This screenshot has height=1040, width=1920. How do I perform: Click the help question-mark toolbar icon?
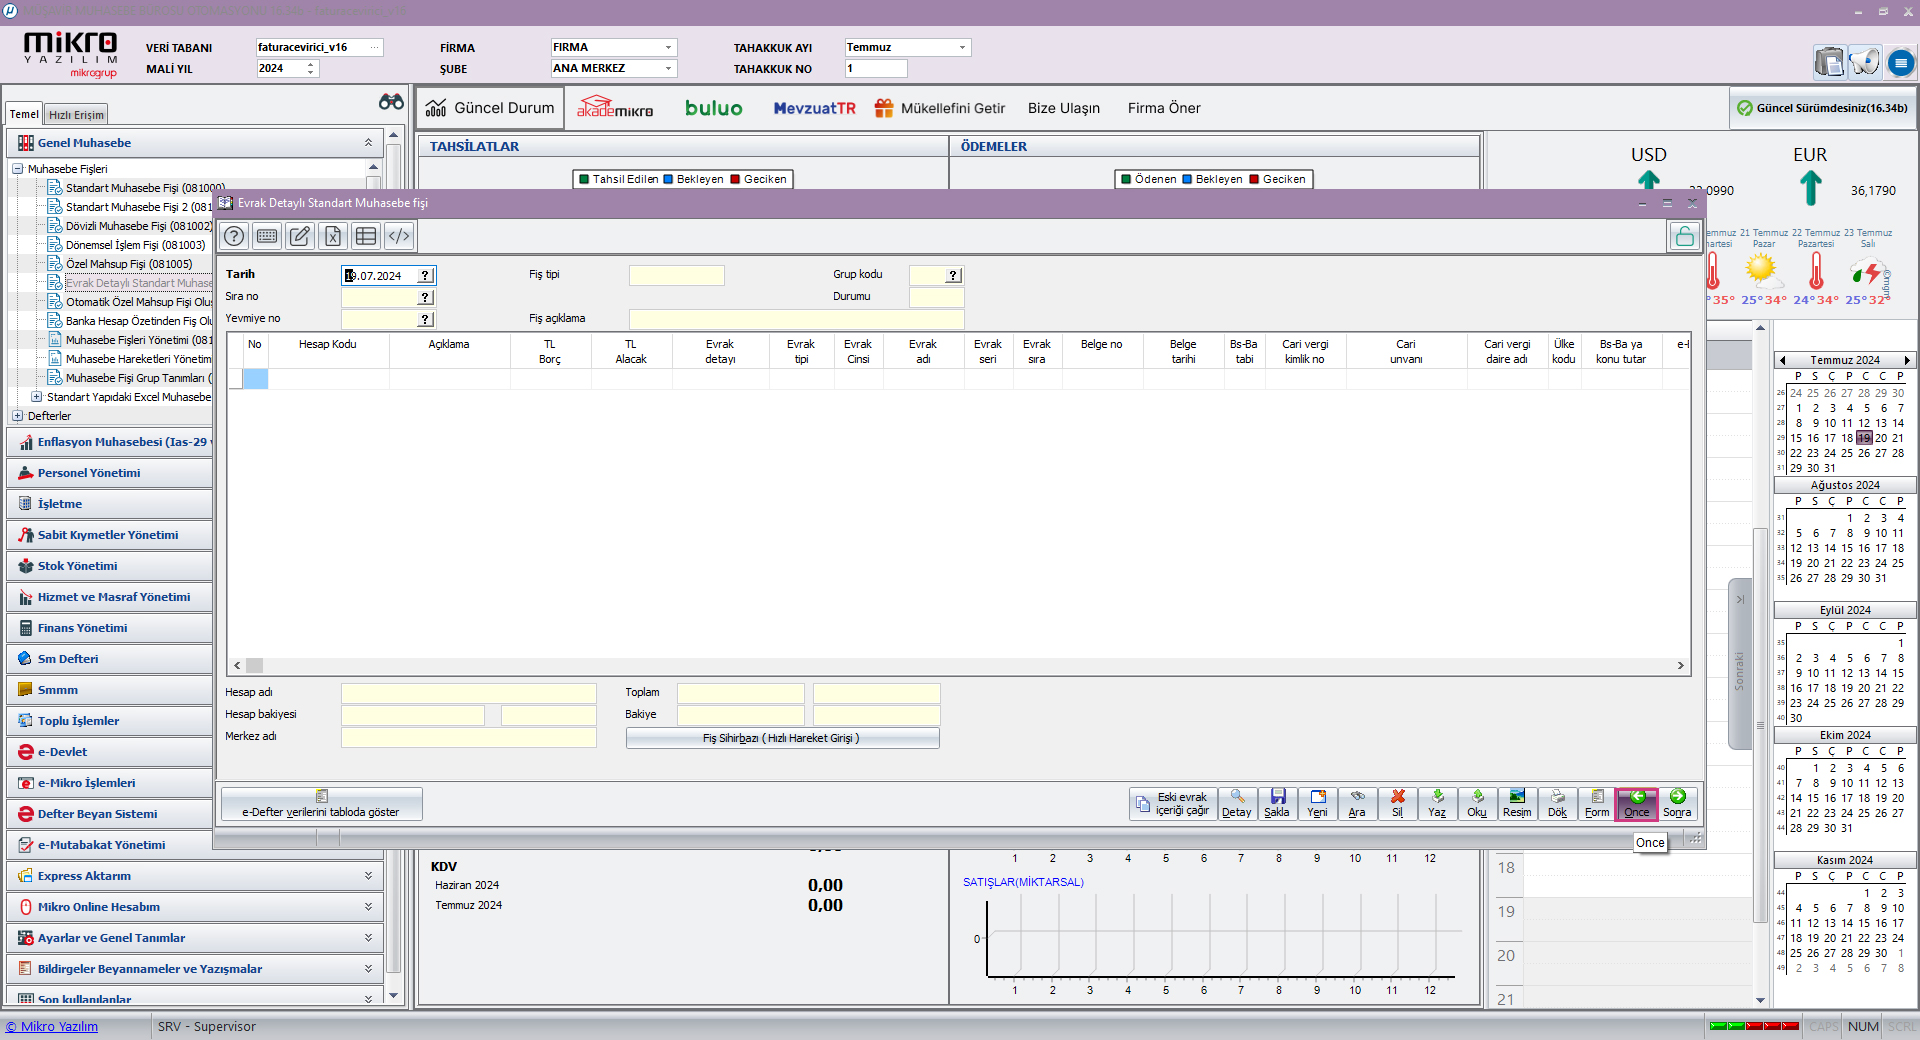(234, 236)
